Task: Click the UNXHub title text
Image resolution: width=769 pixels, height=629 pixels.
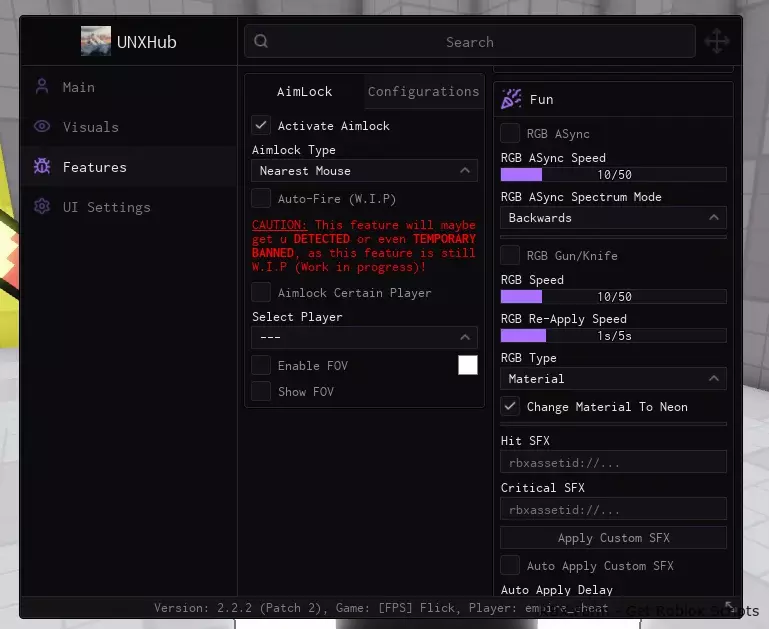Action: [x=147, y=42]
